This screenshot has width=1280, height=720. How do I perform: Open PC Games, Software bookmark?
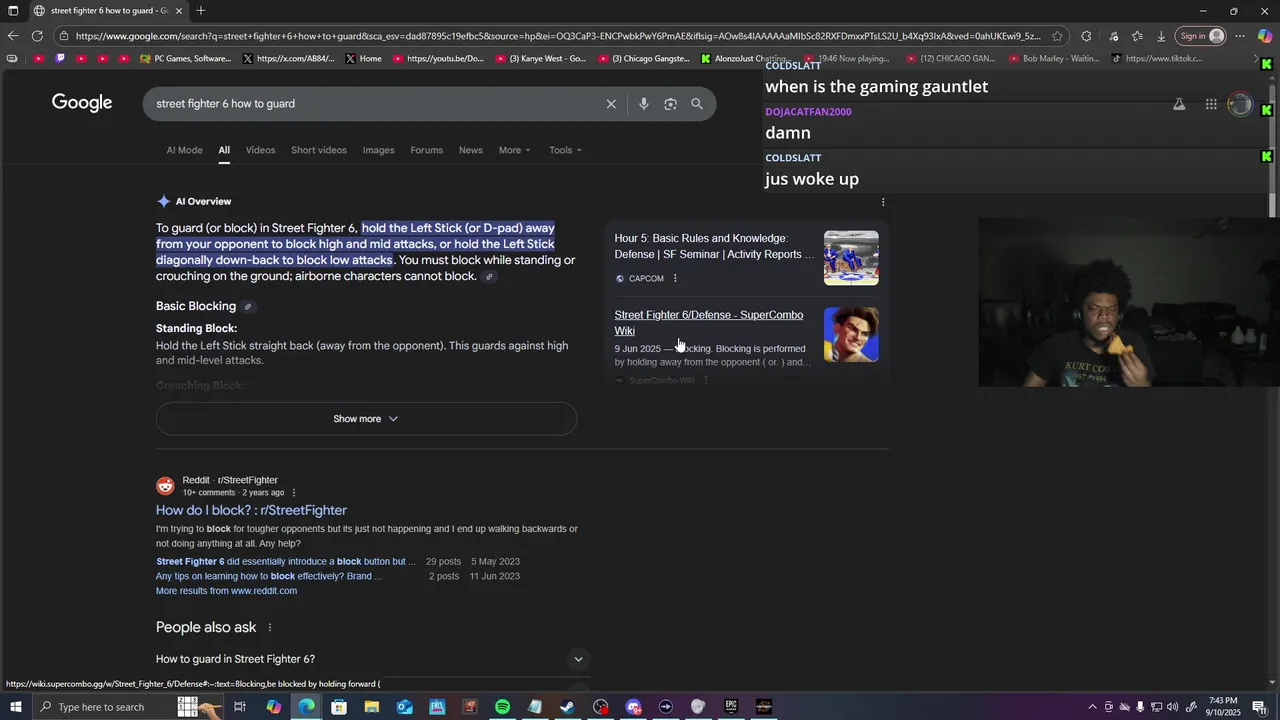click(x=186, y=59)
